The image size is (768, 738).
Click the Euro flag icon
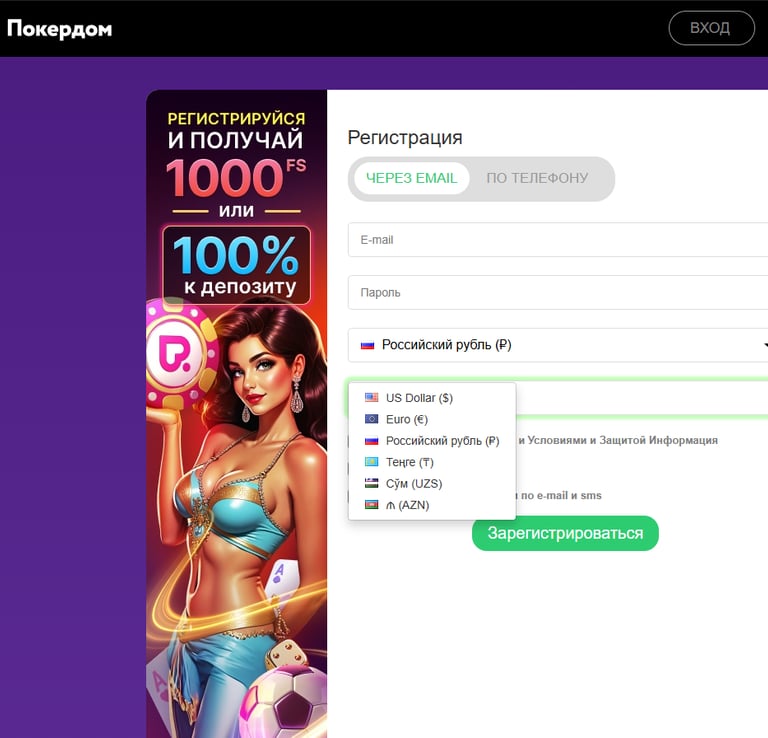pos(371,419)
